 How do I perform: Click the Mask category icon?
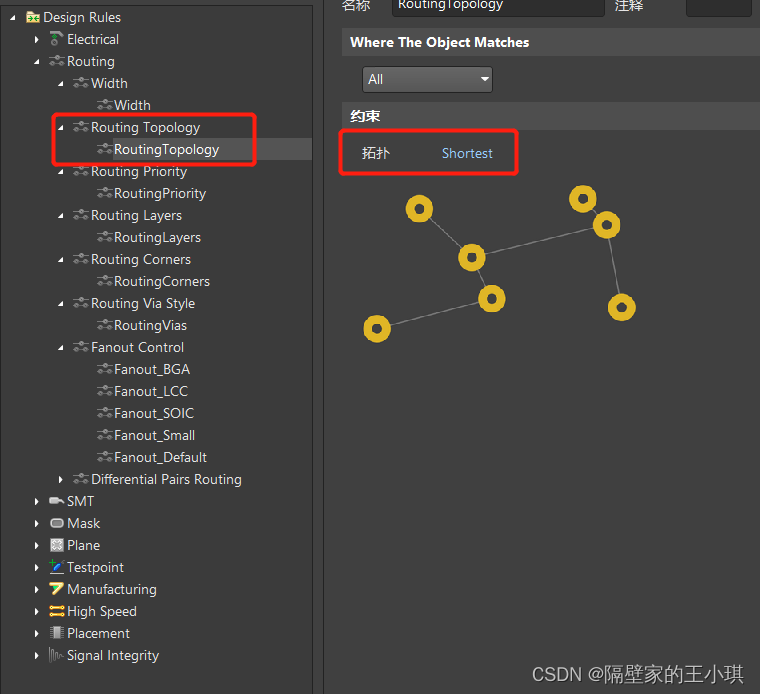tap(57, 523)
